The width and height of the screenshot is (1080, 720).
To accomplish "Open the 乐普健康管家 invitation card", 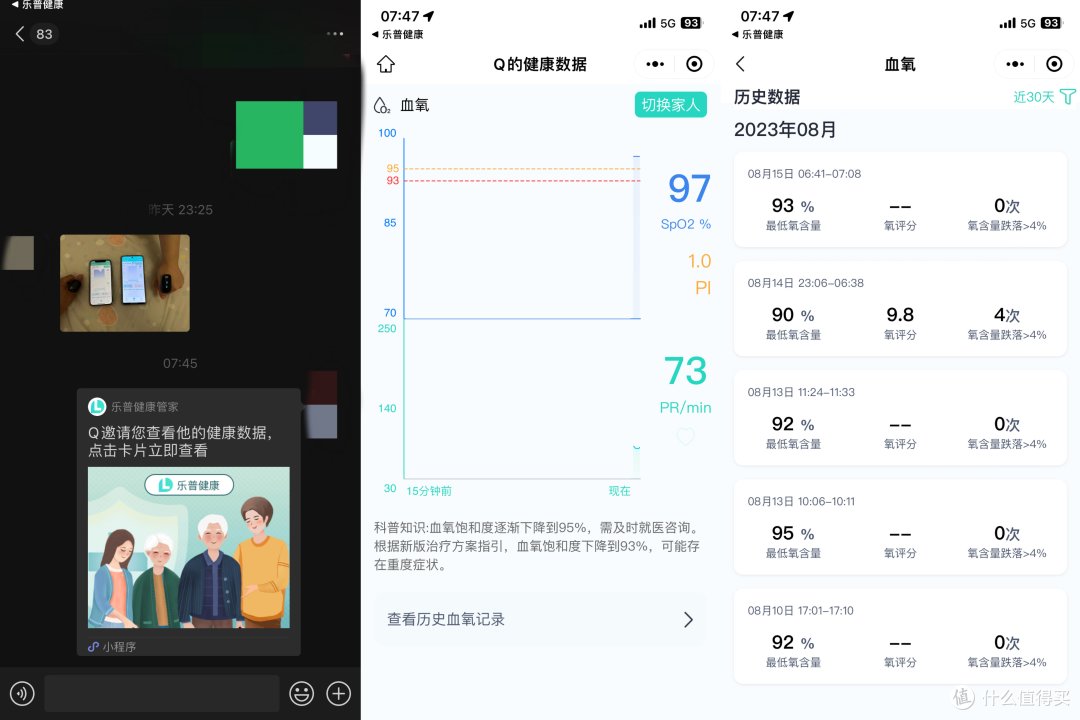I will pos(189,522).
